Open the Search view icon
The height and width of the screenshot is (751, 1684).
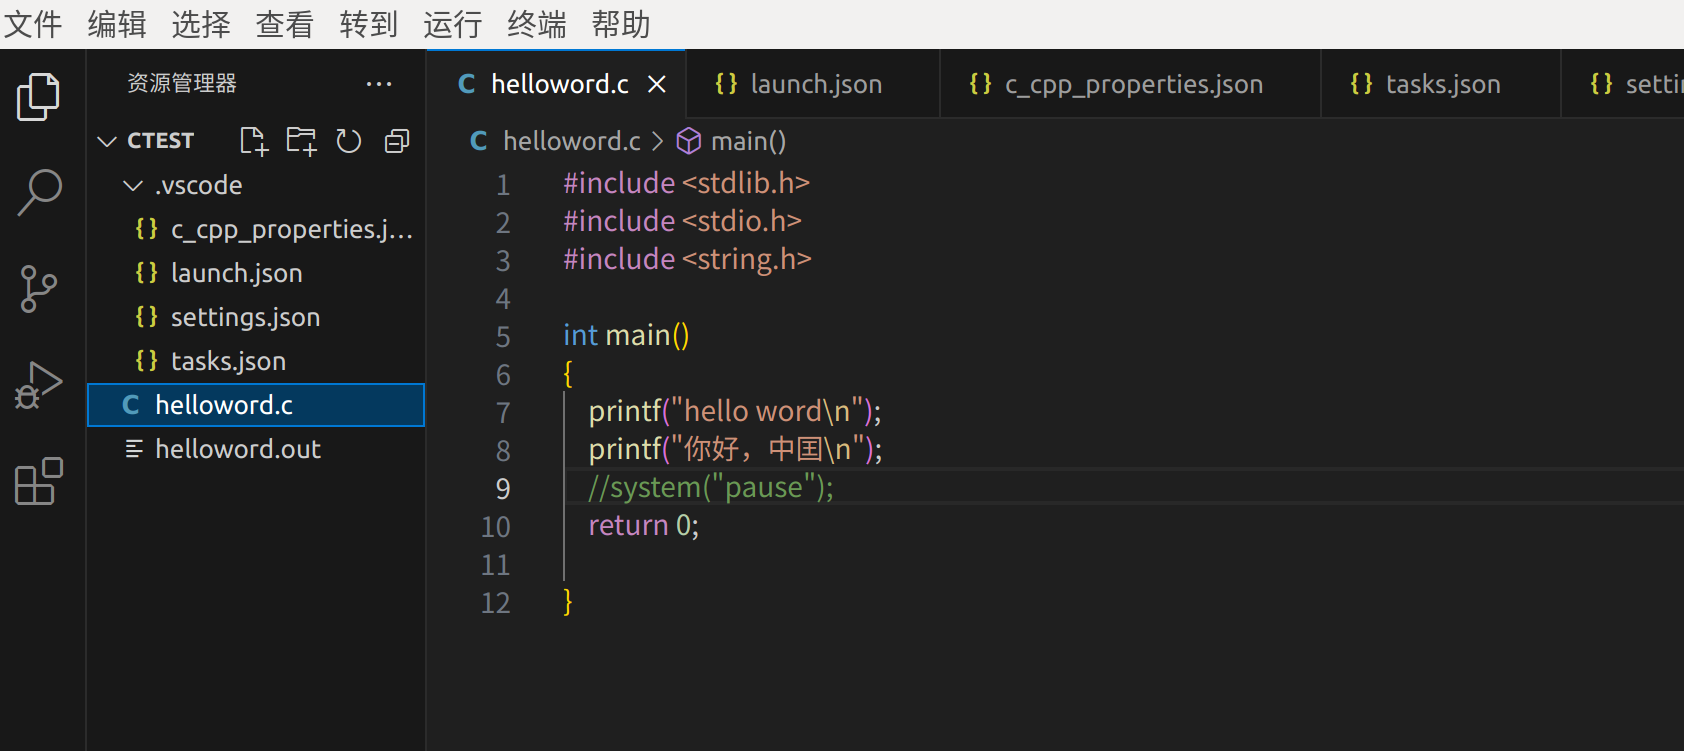(x=39, y=192)
